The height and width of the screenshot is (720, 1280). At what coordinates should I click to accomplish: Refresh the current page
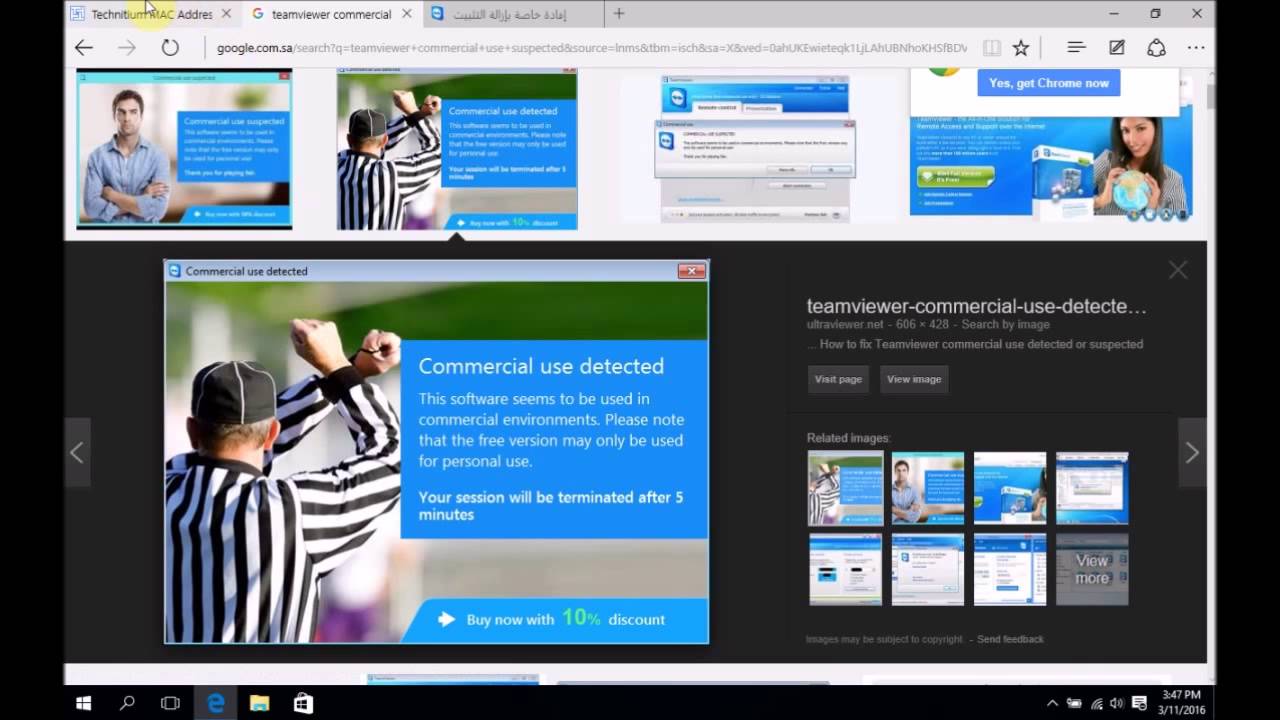[170, 47]
